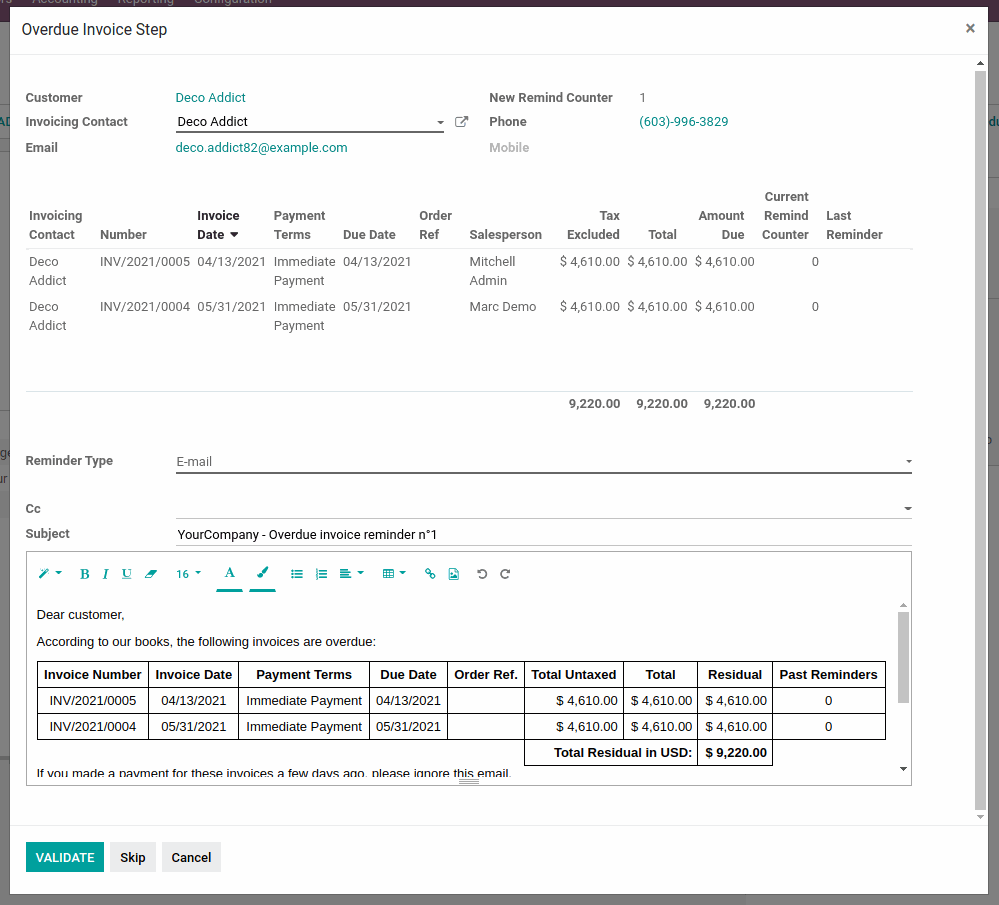Click the Skip button

(133, 857)
